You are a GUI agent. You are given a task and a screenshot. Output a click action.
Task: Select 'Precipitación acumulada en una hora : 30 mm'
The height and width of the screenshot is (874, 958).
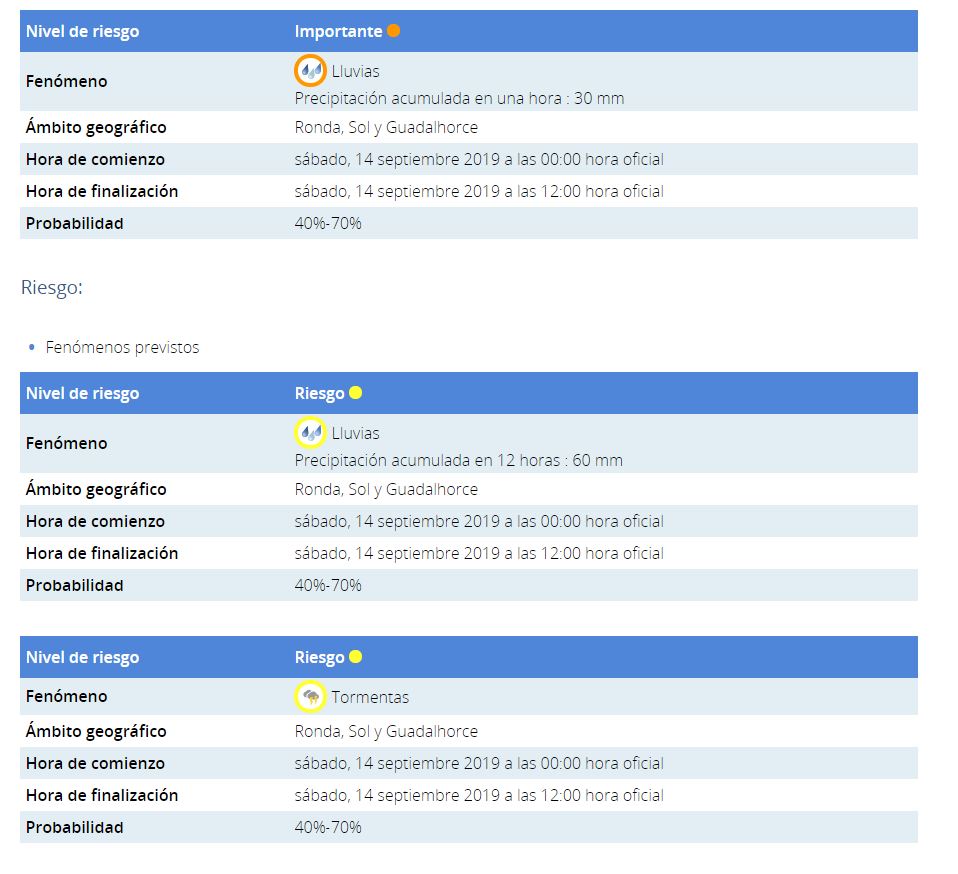[459, 98]
